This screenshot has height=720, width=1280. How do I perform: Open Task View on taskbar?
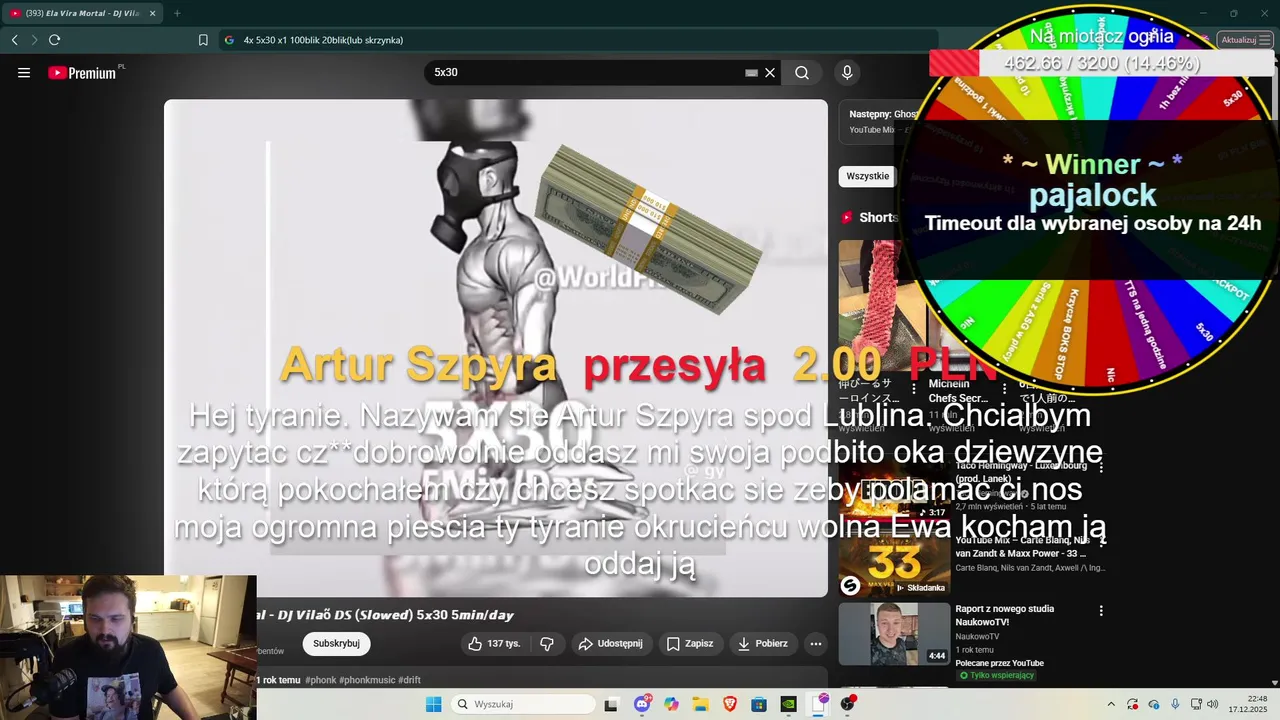coord(611,704)
